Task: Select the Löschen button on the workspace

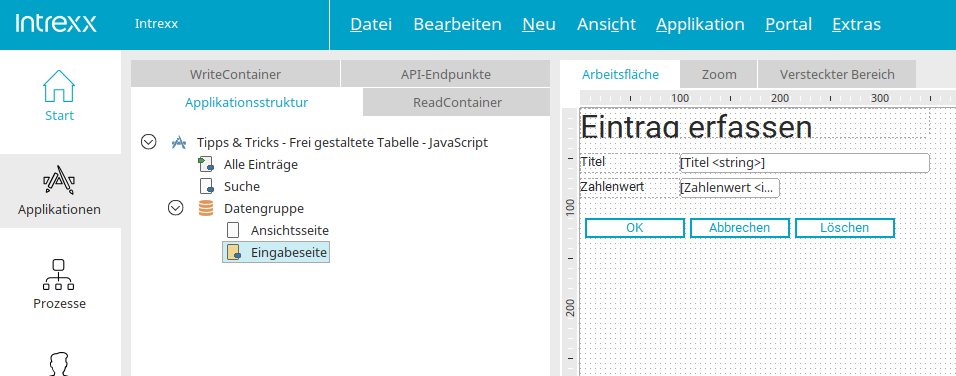Action: [x=844, y=228]
